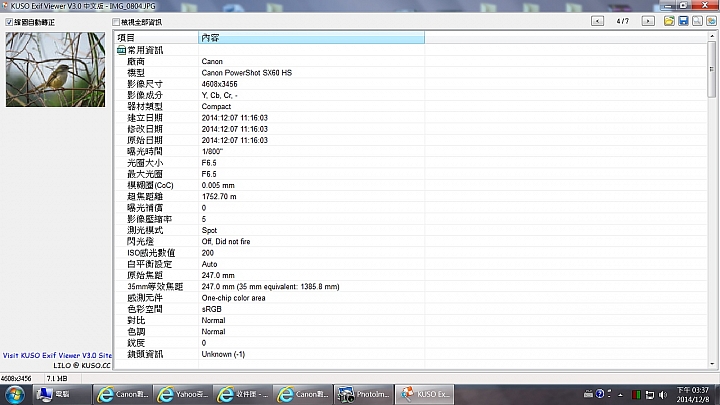The image size is (720, 405).
Task: Click the 'Spot' metering value
Action: [209, 231]
